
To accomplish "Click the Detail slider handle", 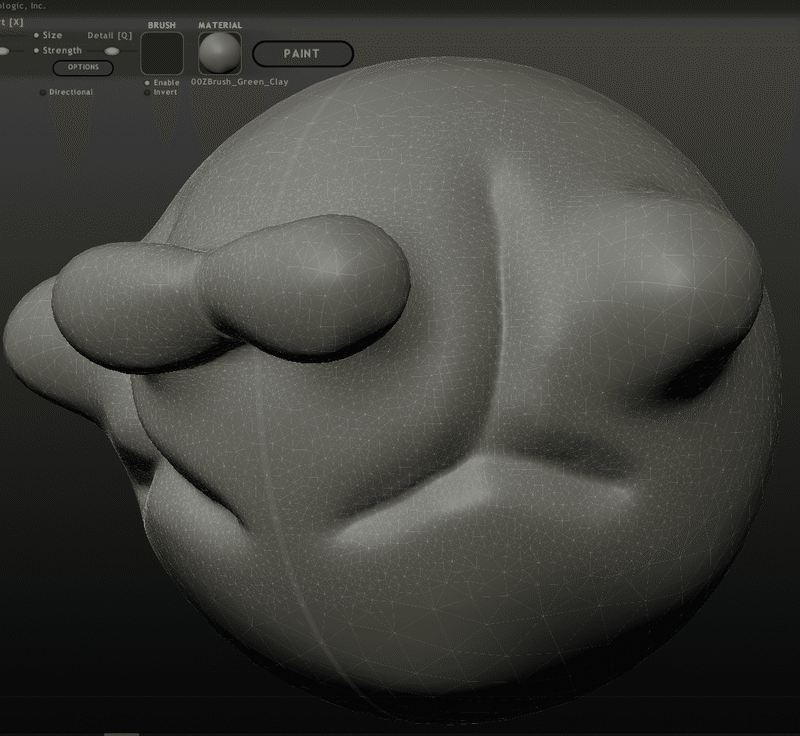I will tap(112, 51).
